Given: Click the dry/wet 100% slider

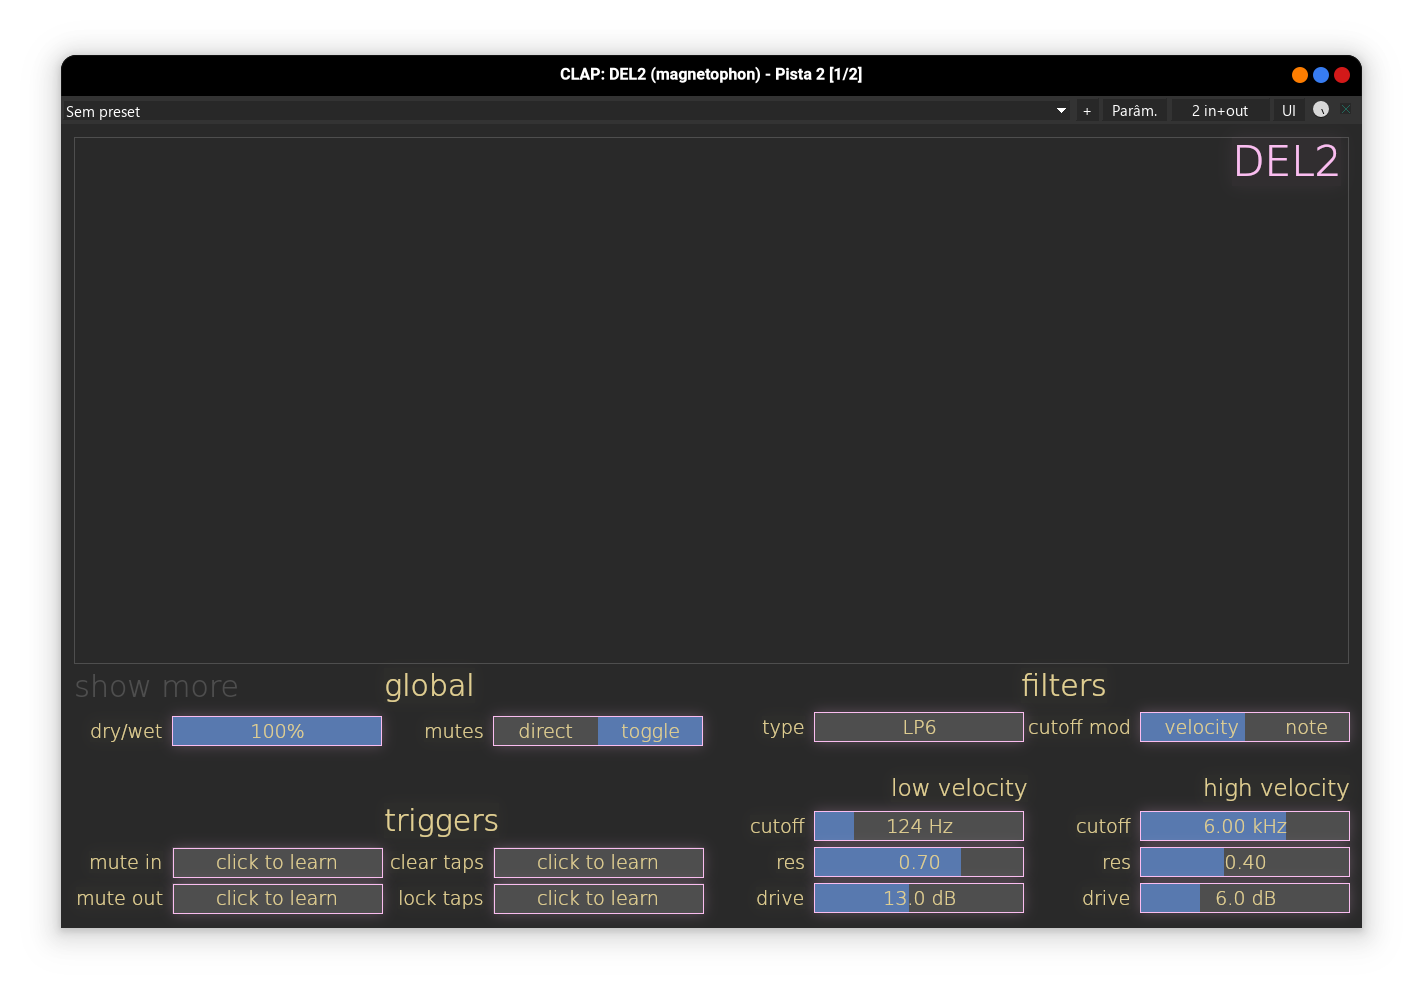Looking at the screenshot, I should coord(277,731).
